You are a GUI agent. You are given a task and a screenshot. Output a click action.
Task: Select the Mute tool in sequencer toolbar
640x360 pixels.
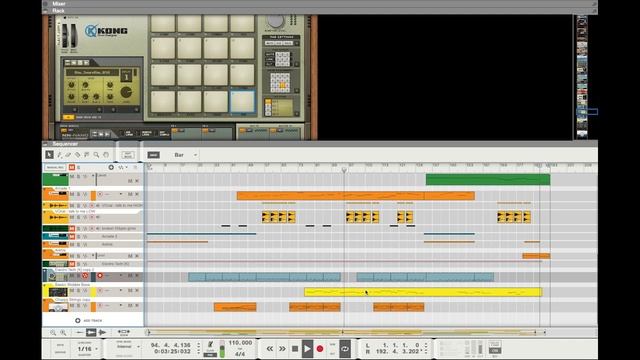coord(87,155)
